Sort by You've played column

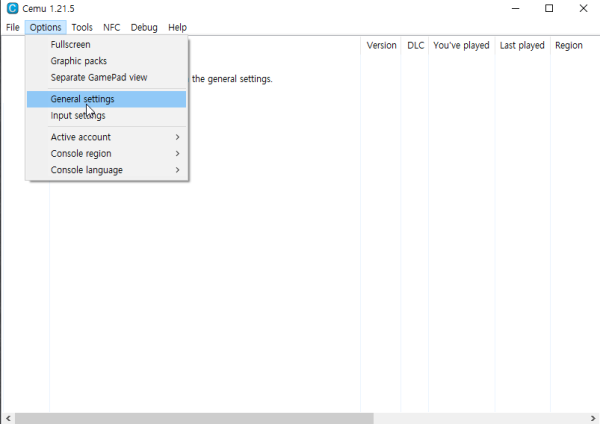pyautogui.click(x=461, y=45)
